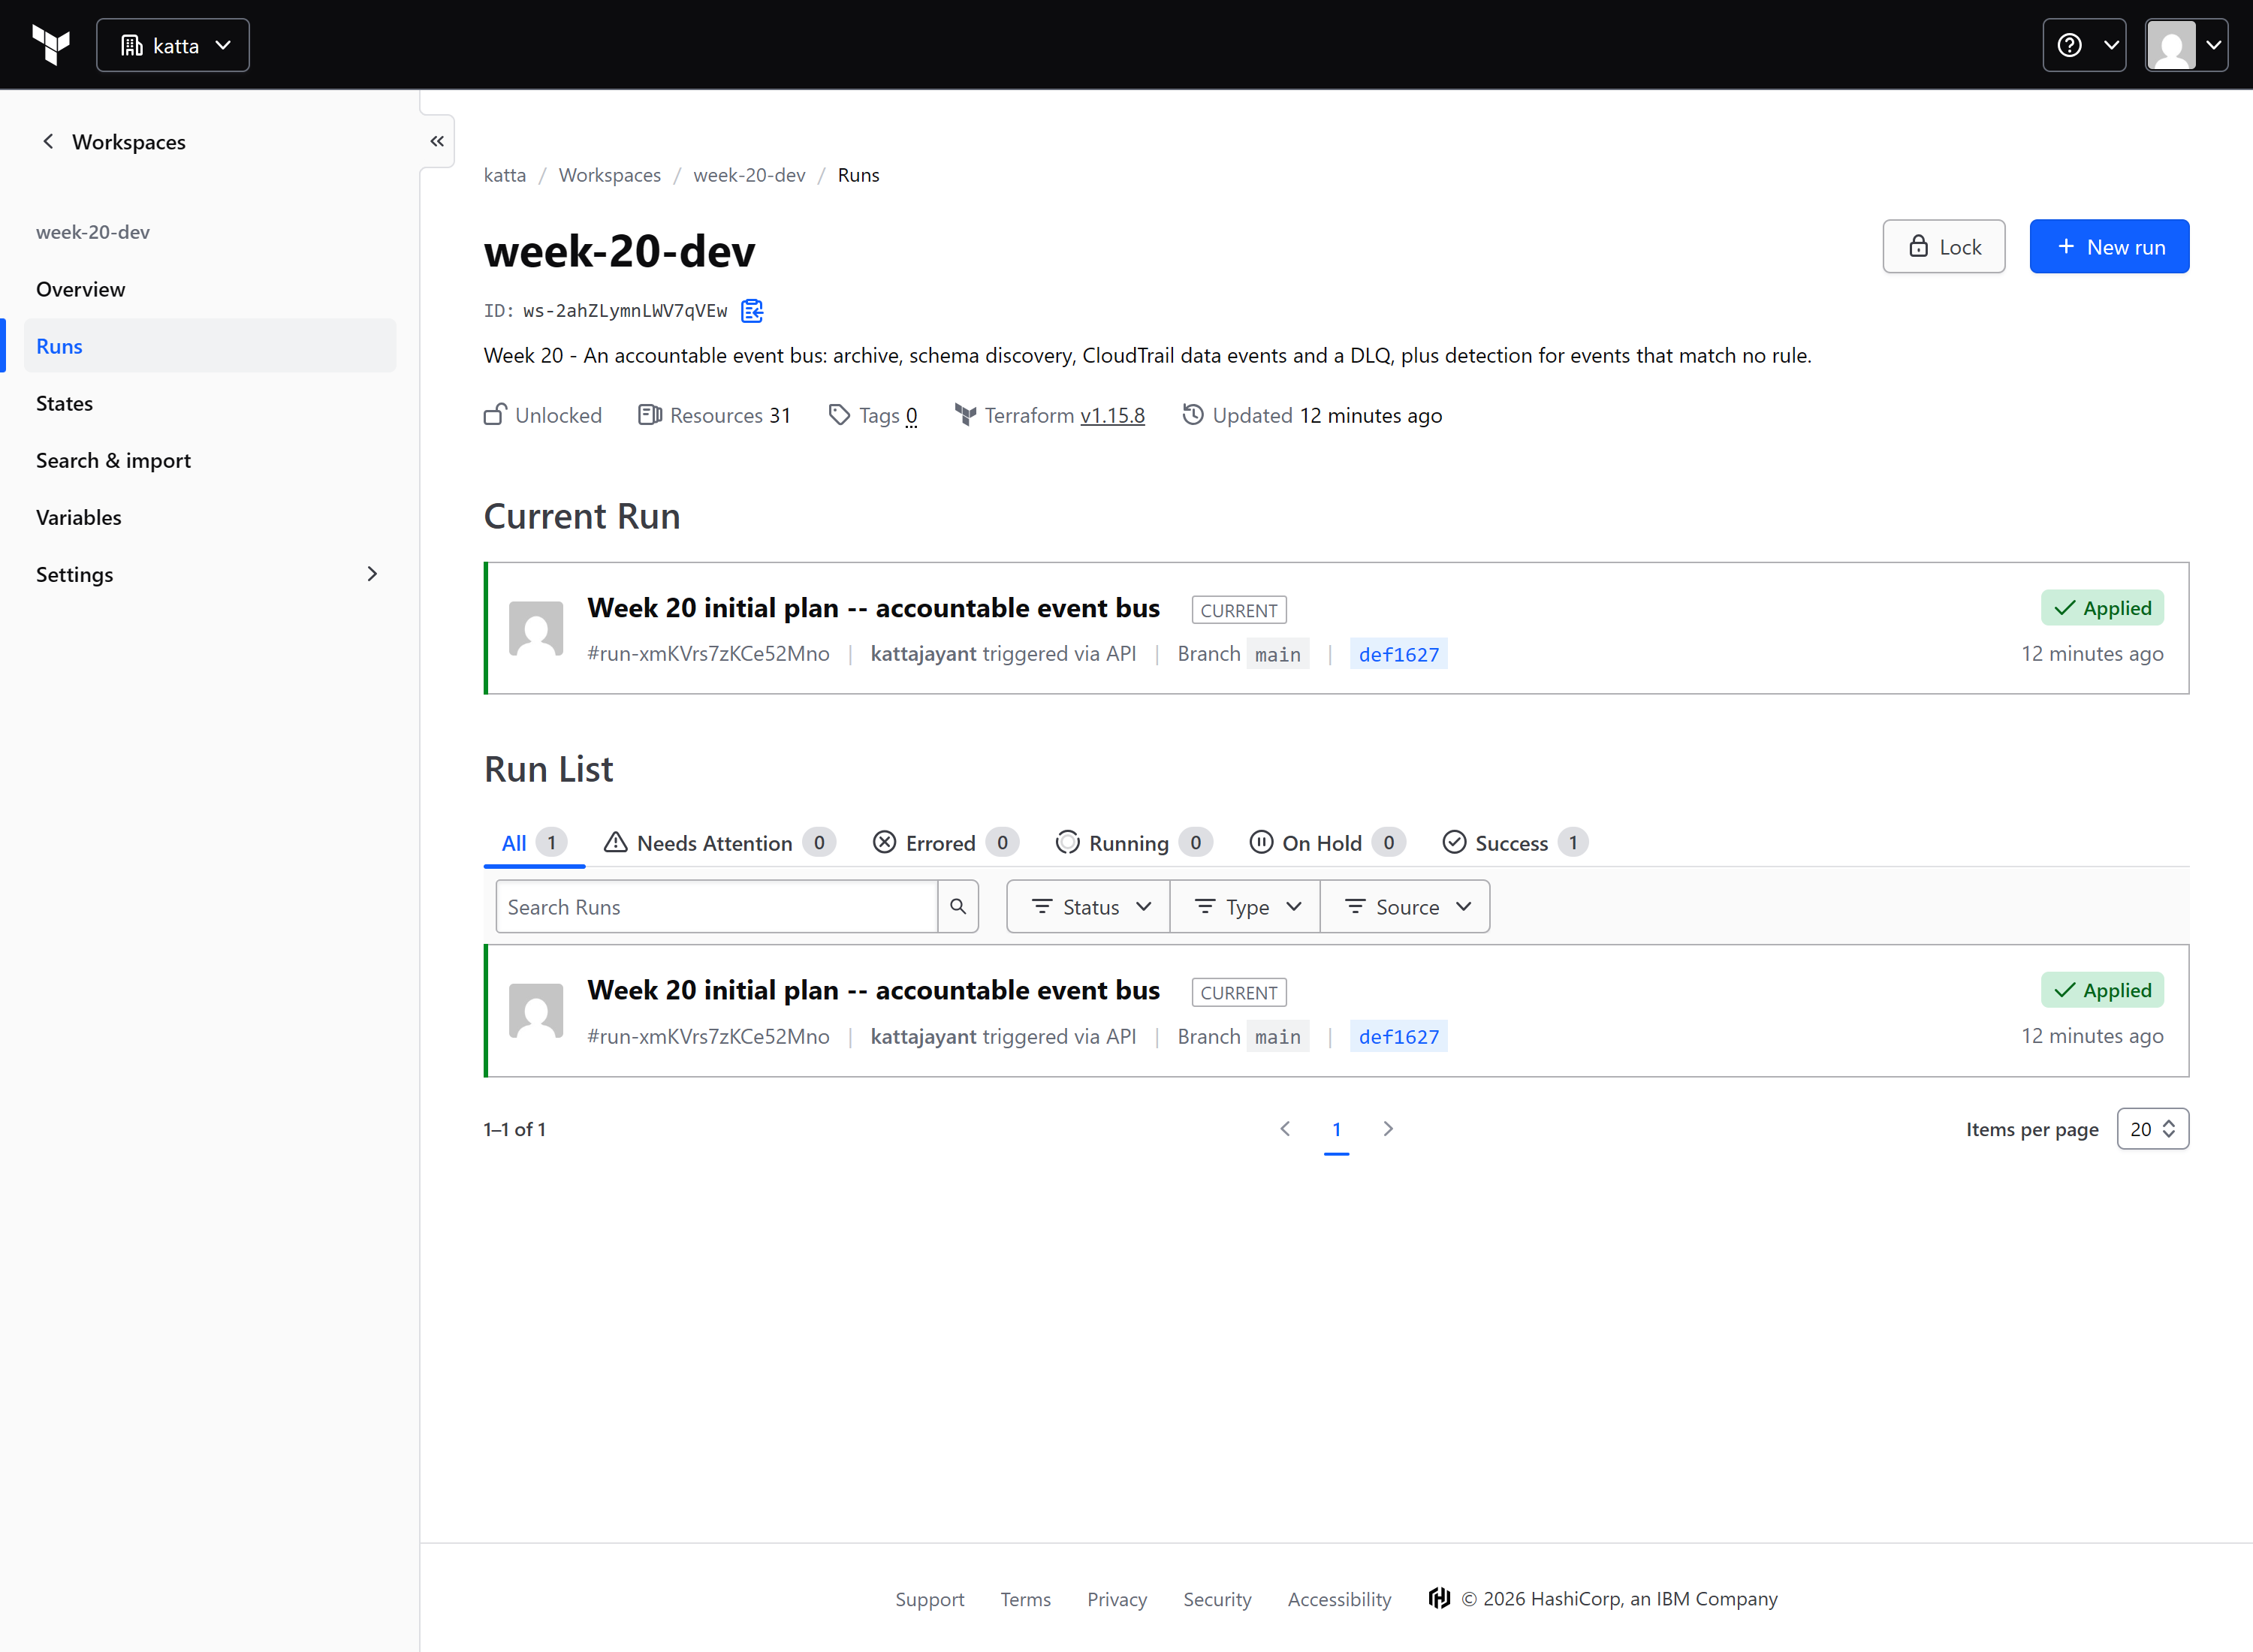Viewport: 2253px width, 1652px height.
Task: Select page 1 in pagination
Action: pos(1336,1130)
